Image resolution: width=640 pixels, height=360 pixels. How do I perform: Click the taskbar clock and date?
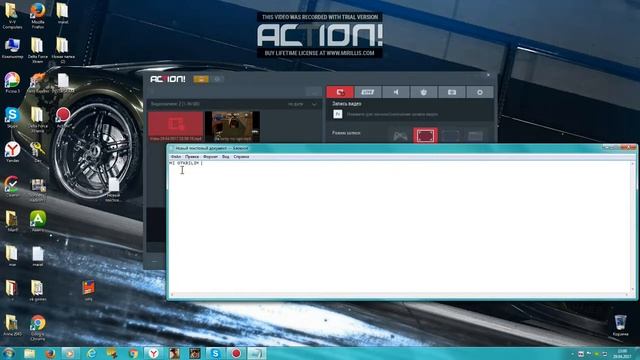click(622, 354)
